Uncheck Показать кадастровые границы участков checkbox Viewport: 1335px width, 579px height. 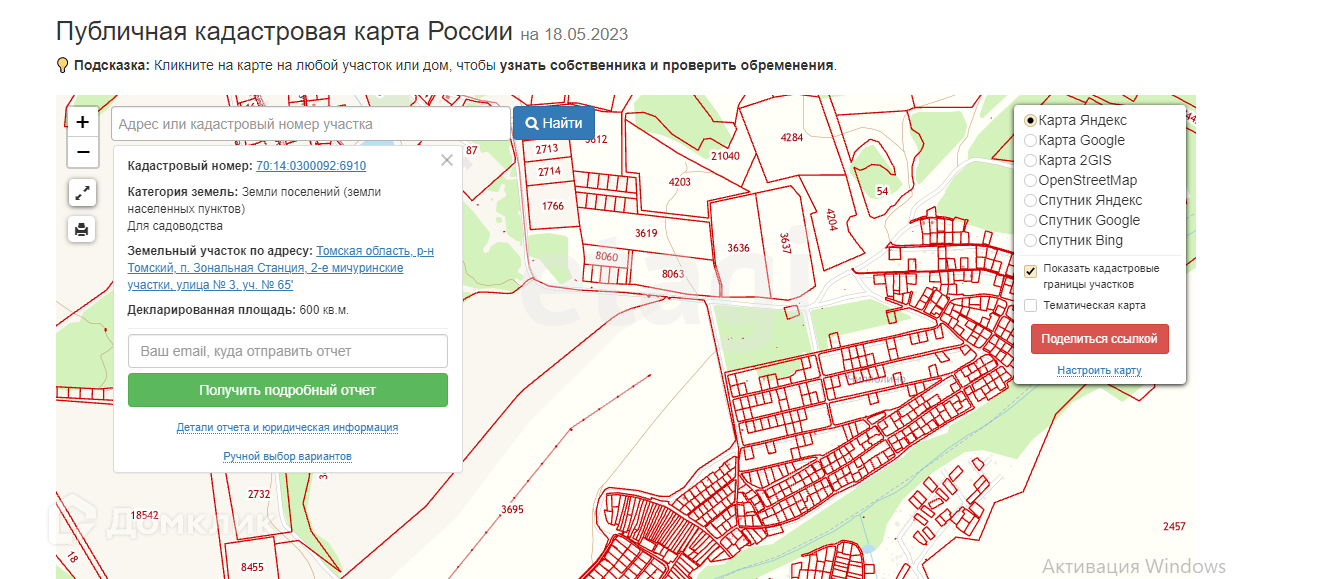click(1031, 271)
